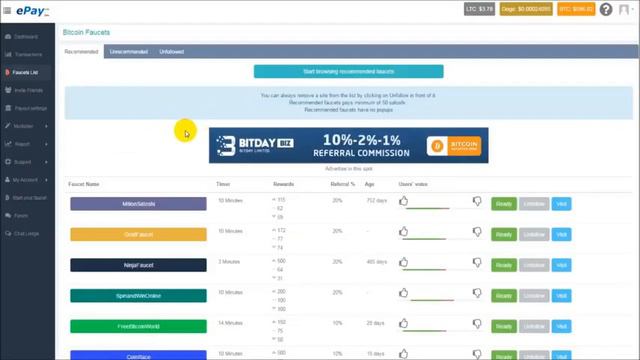Click Ready for MillionSatoshi
Screen dimensions: 640x360
coord(504,204)
